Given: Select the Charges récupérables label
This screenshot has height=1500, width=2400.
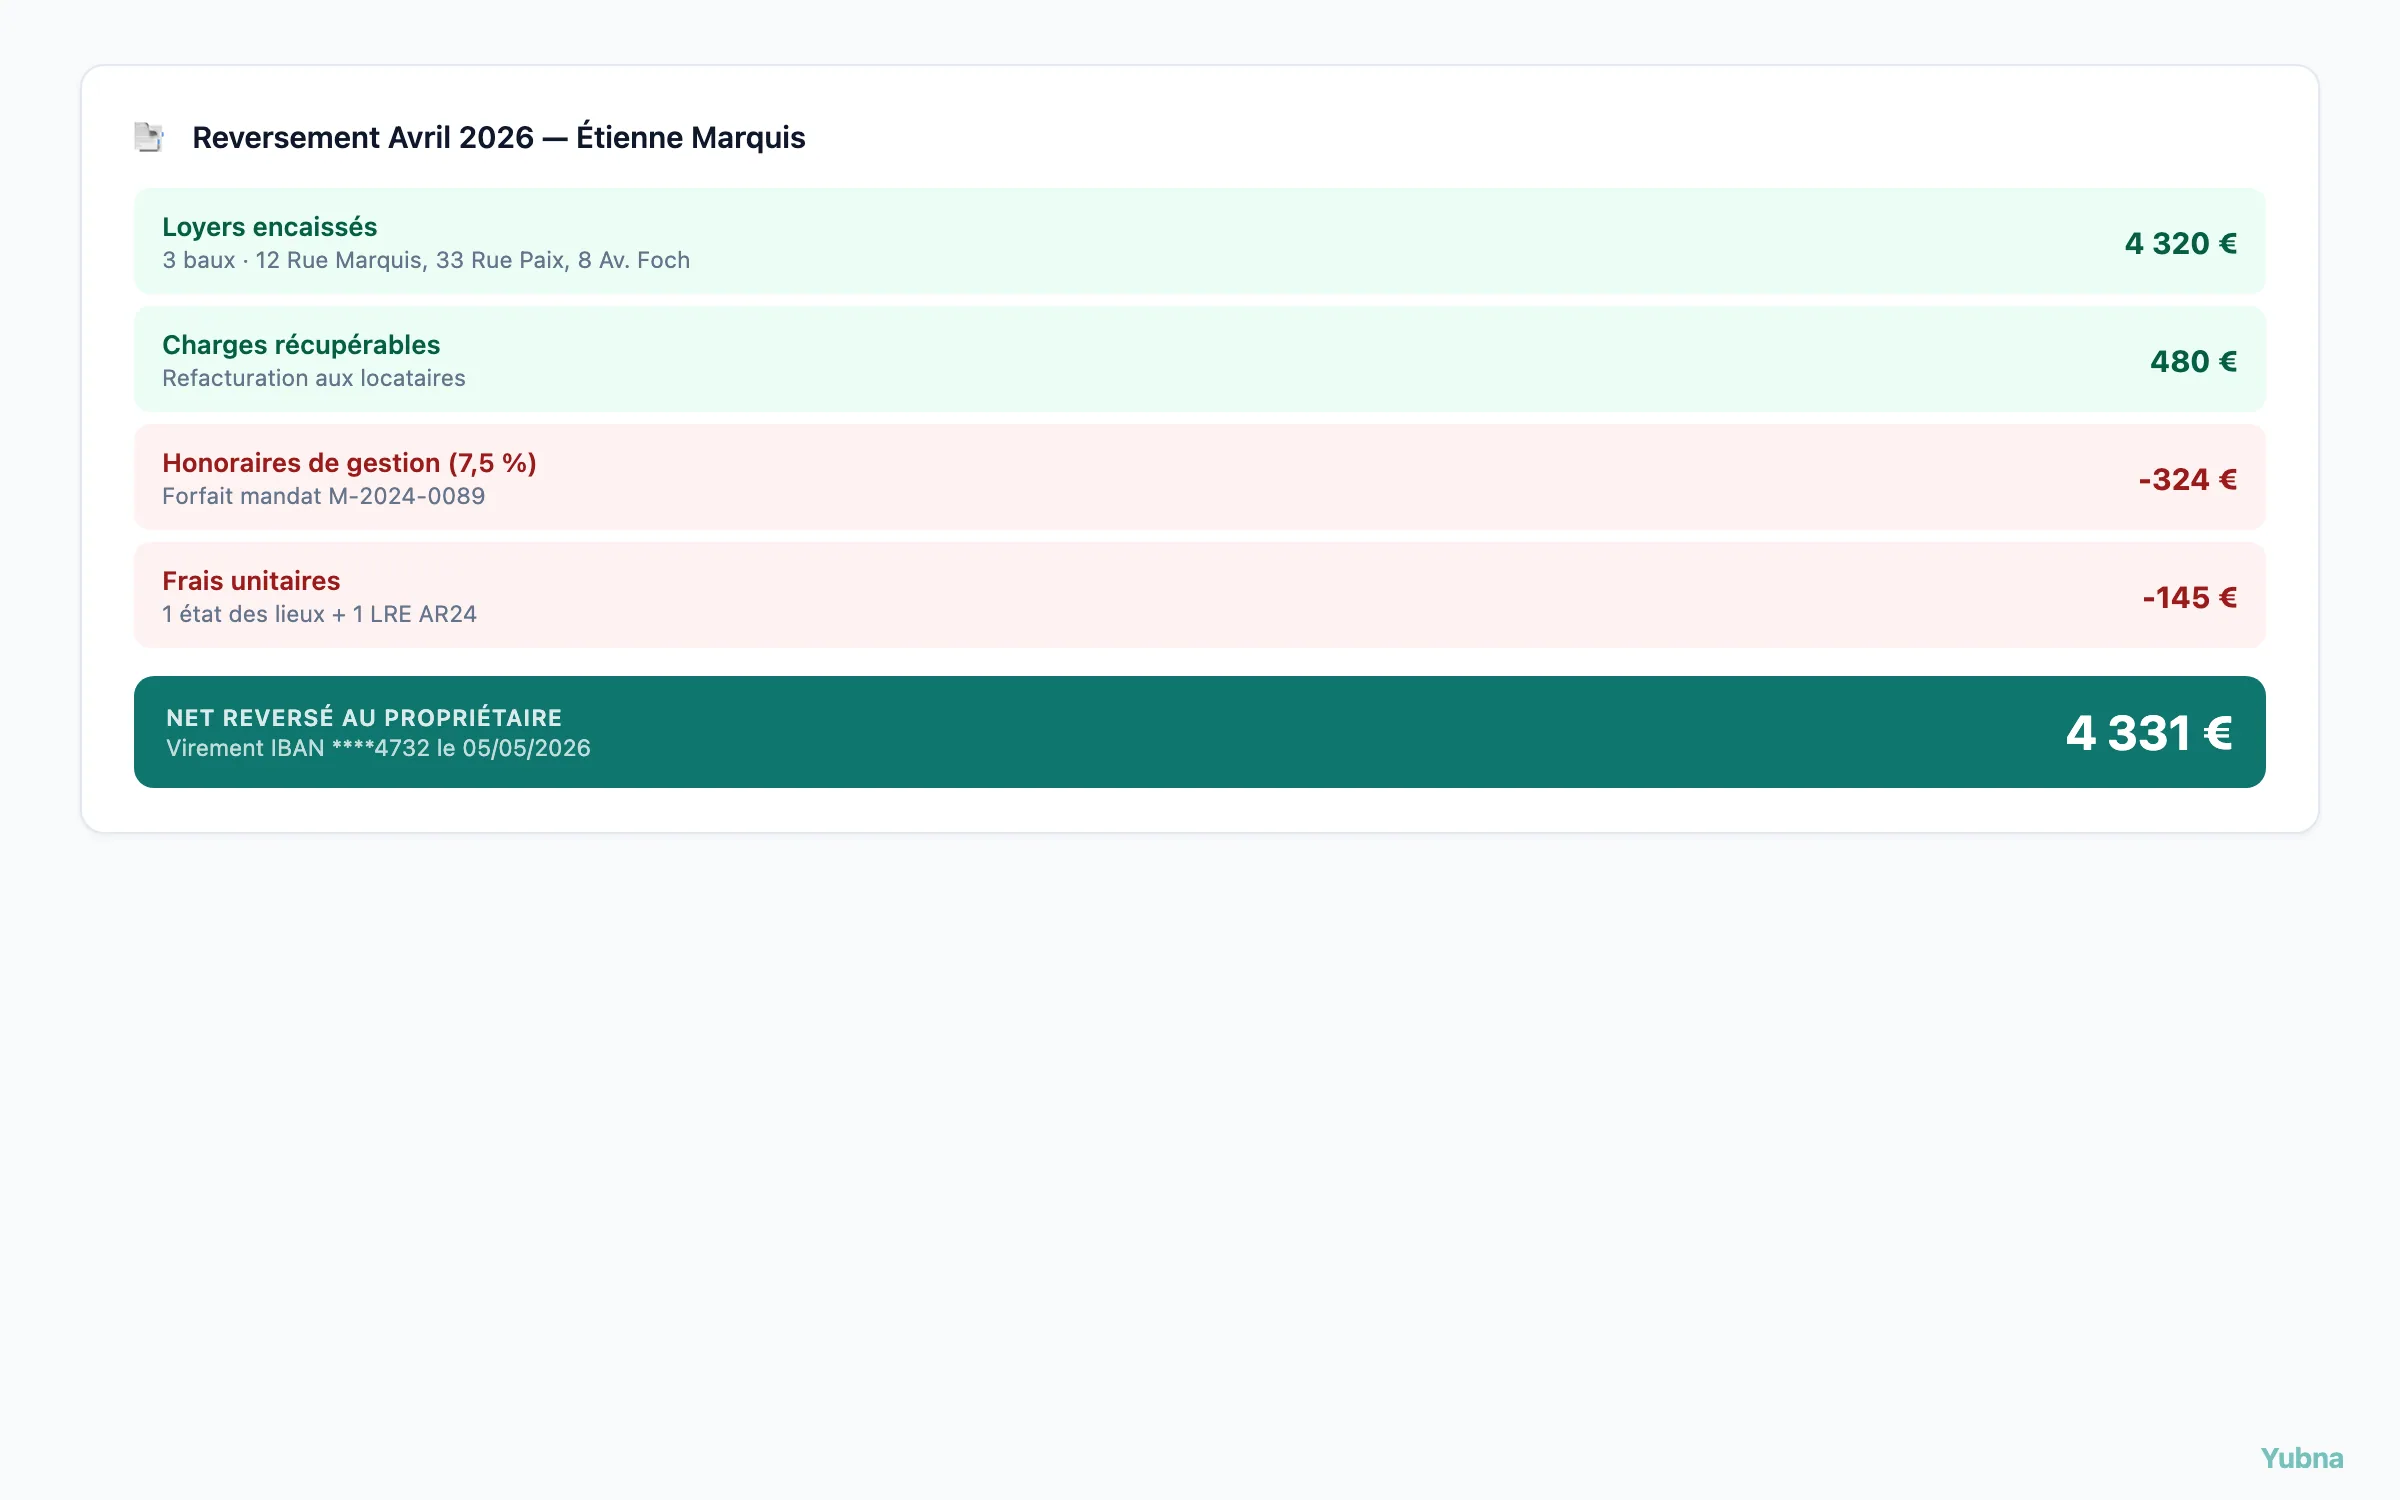Looking at the screenshot, I should [301, 345].
